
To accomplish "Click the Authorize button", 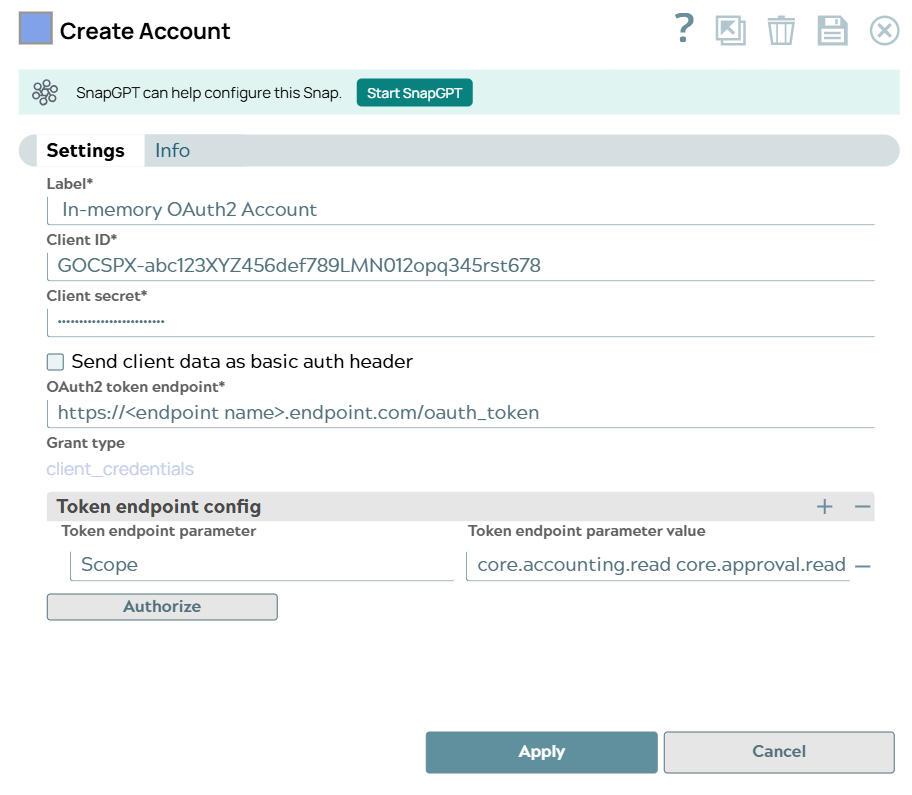I will point(162,607).
